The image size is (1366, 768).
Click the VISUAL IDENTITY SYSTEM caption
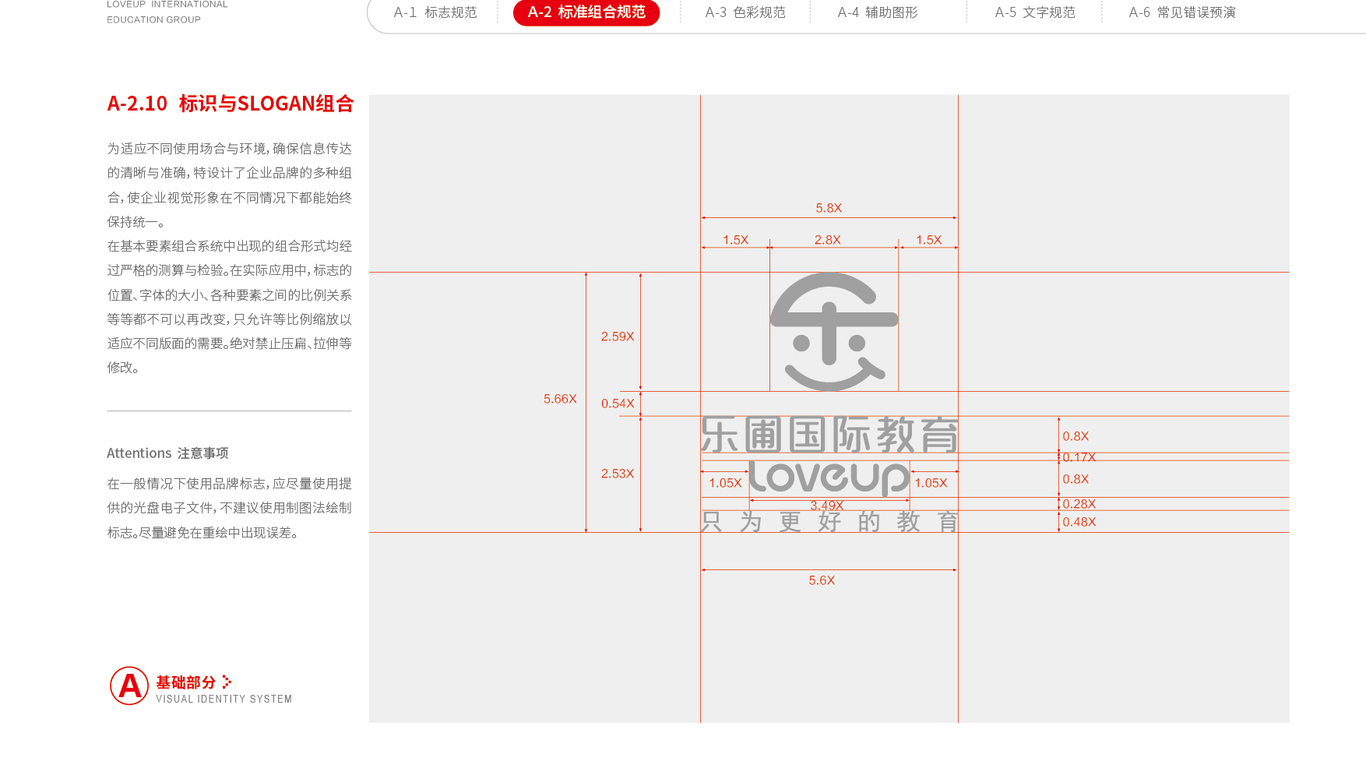[224, 699]
